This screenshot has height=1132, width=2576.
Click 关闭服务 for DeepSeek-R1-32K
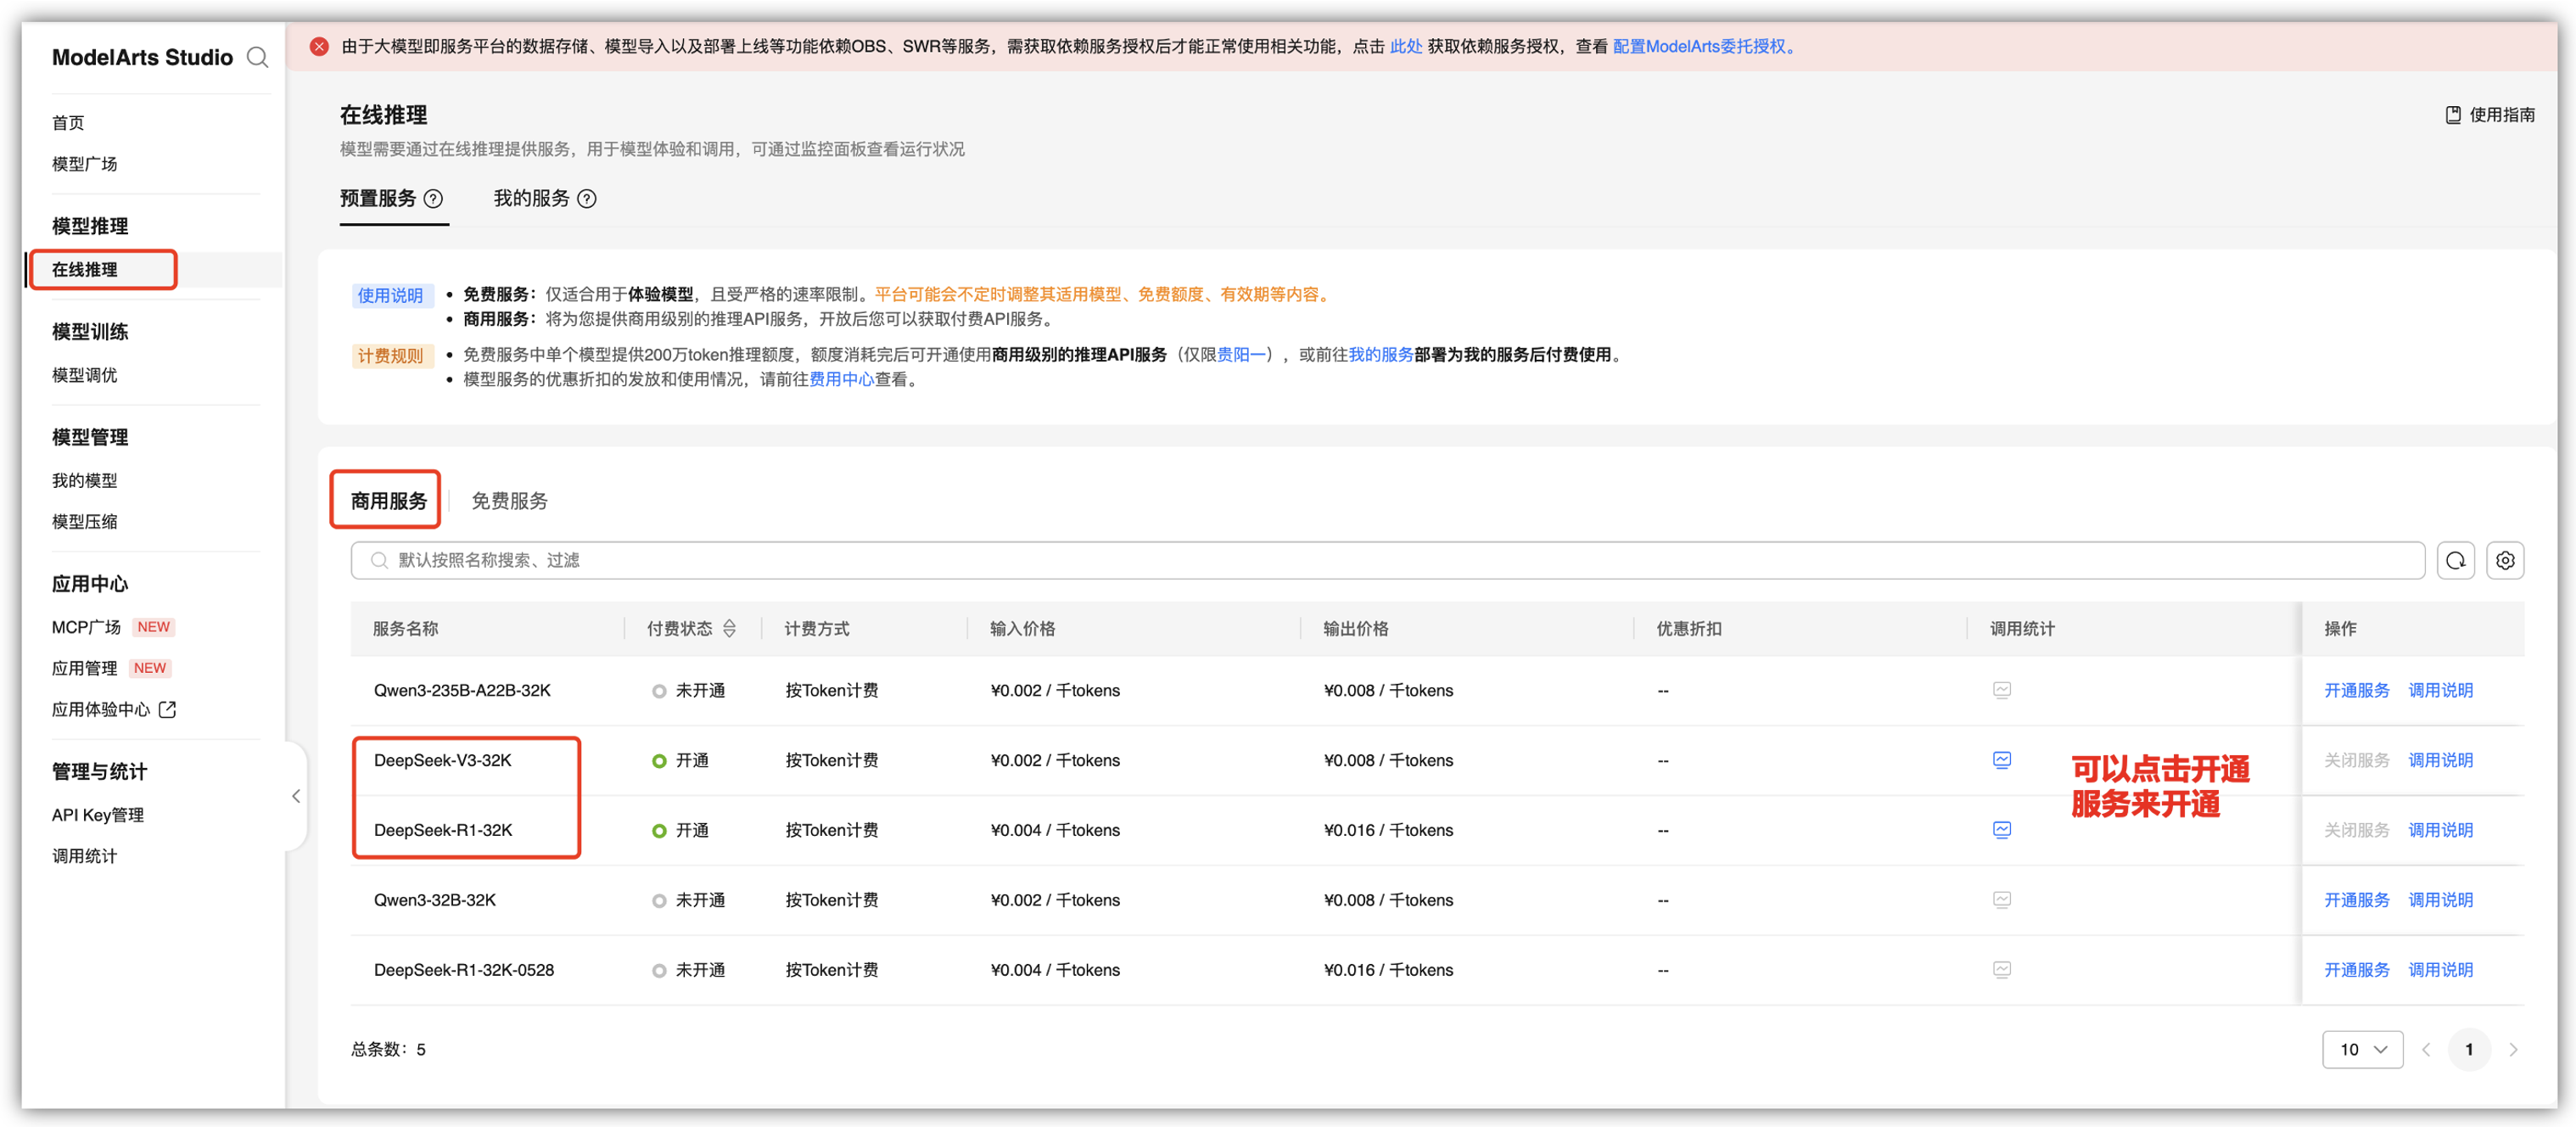tap(2357, 831)
